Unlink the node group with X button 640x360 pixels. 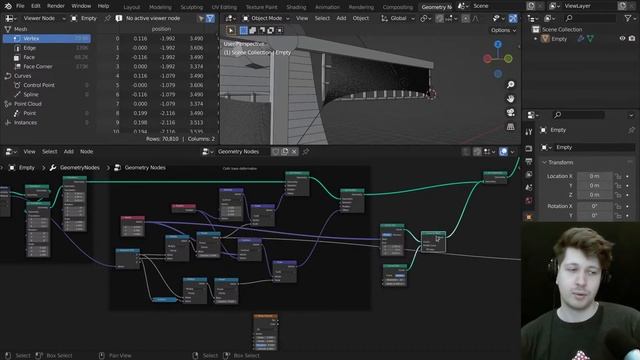(x=294, y=152)
